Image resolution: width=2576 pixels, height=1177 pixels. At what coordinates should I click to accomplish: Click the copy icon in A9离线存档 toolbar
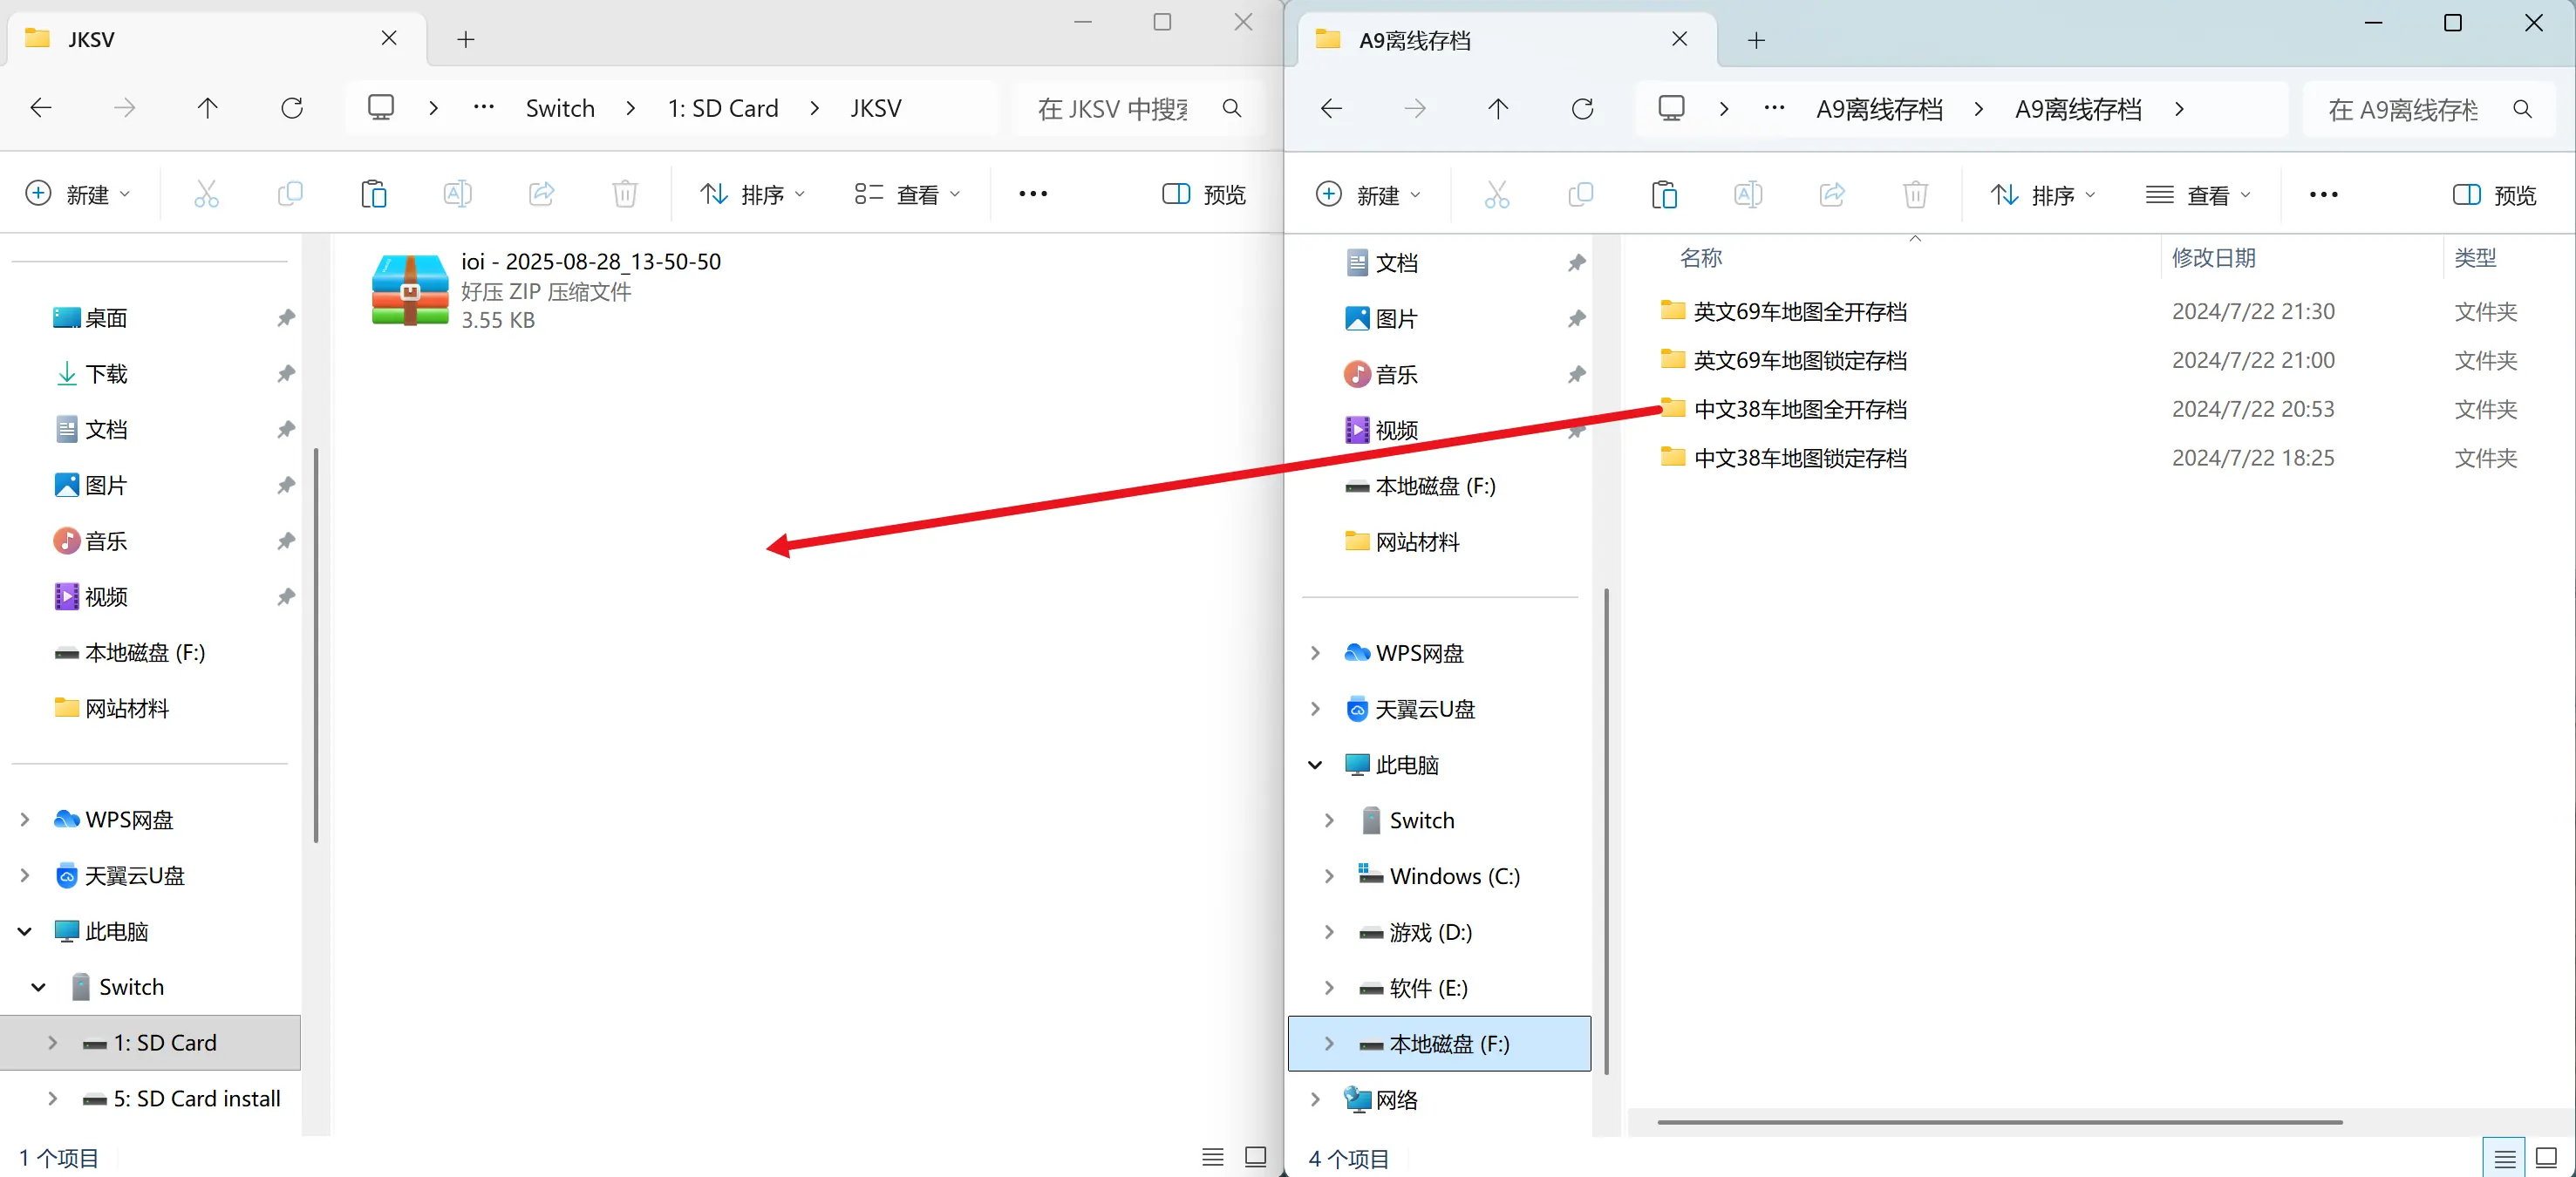[x=1581, y=195]
